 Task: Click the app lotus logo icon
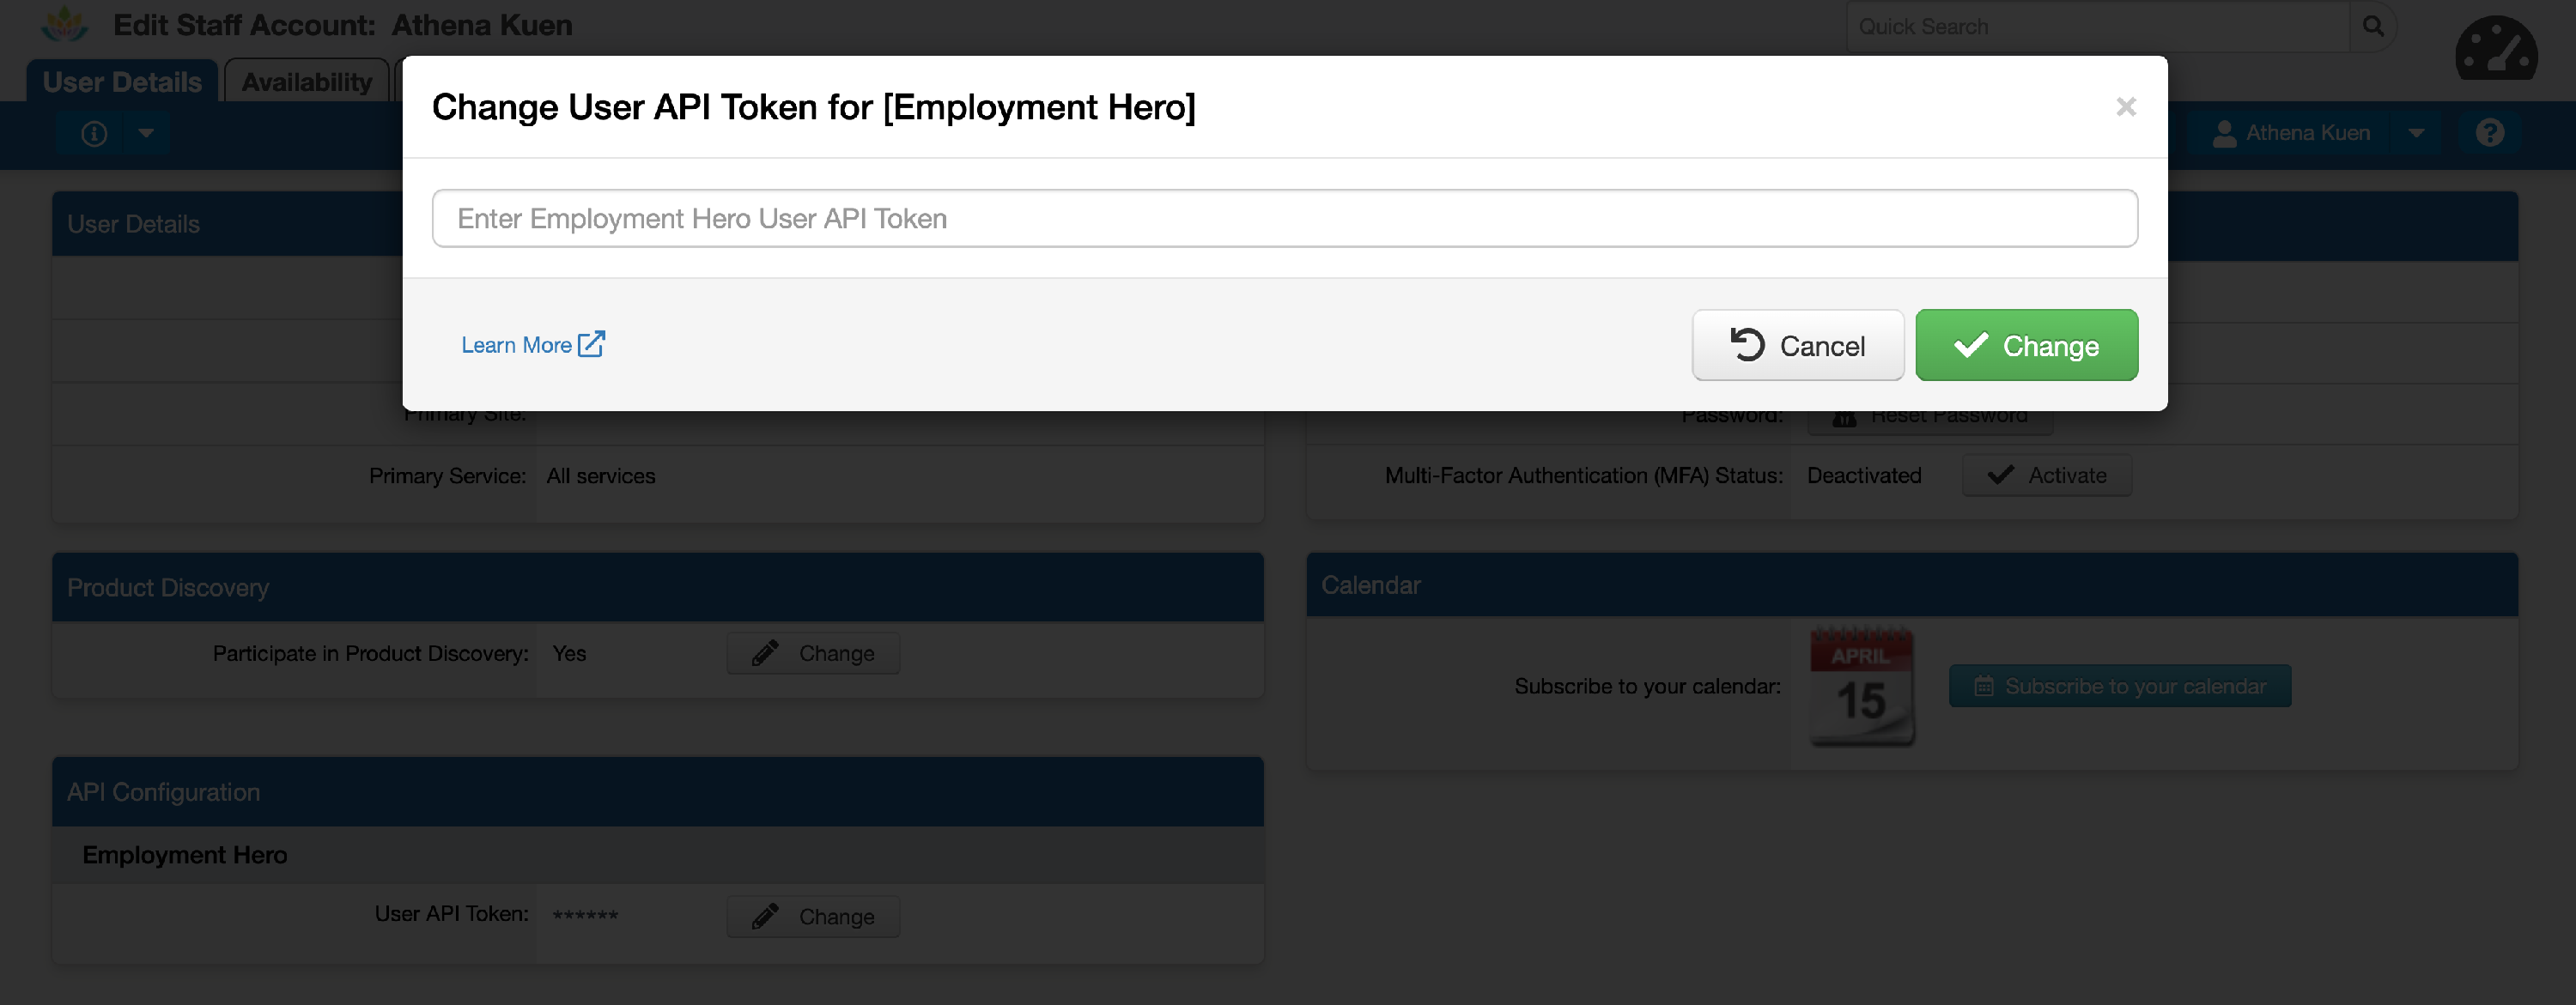(x=64, y=24)
